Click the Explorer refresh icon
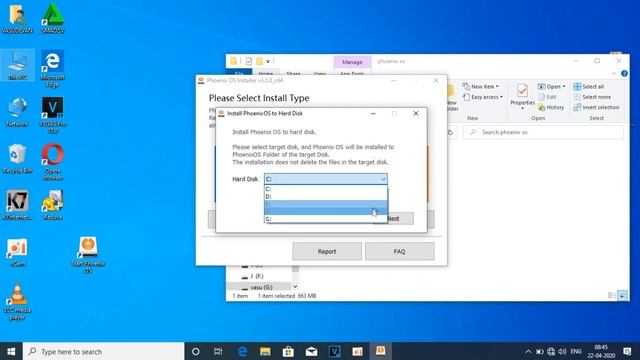The width and height of the screenshot is (640, 360). pyautogui.click(x=451, y=132)
